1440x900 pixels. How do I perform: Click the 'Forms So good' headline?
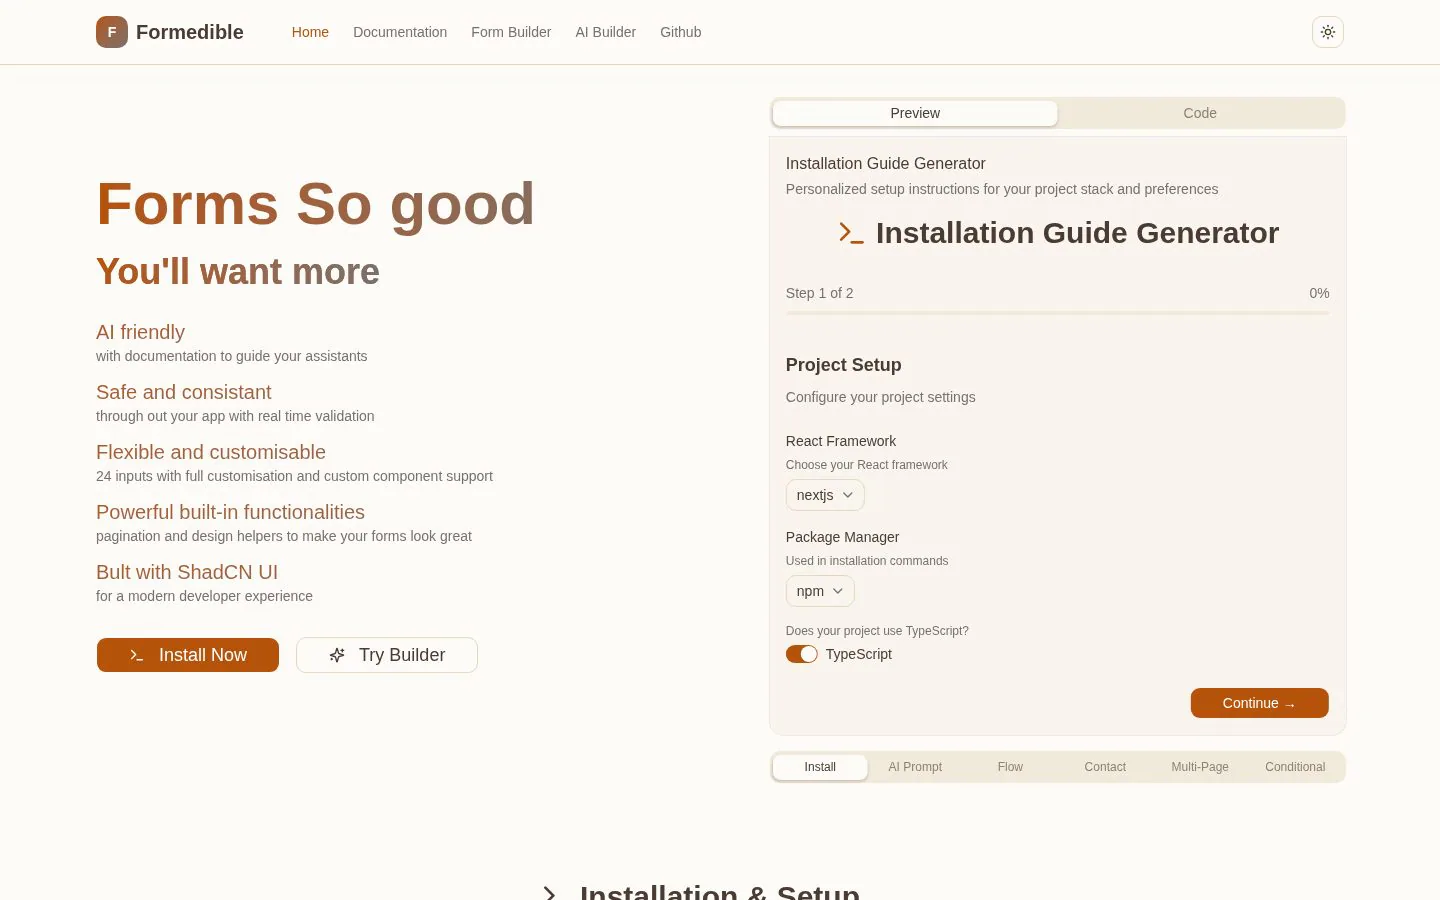coord(316,204)
